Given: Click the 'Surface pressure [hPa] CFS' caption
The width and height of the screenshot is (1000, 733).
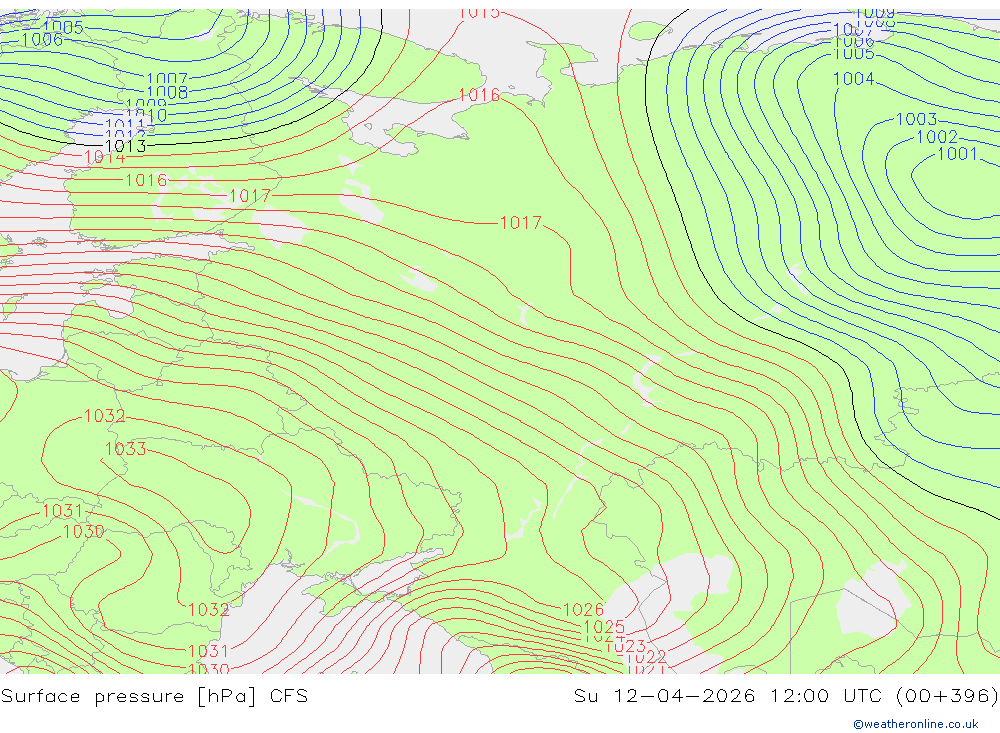Looking at the screenshot, I should click(x=154, y=696).
